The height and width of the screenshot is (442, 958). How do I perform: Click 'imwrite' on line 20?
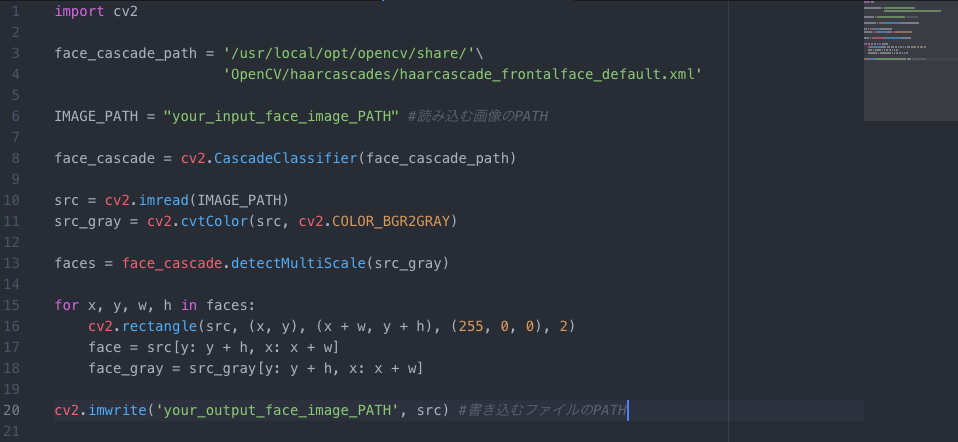[x=117, y=410]
